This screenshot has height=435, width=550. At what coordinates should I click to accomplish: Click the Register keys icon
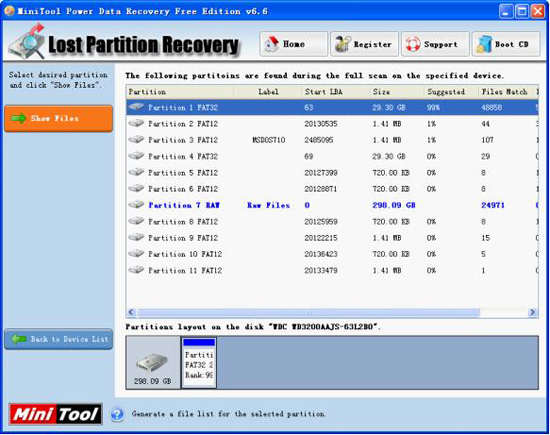(342, 44)
